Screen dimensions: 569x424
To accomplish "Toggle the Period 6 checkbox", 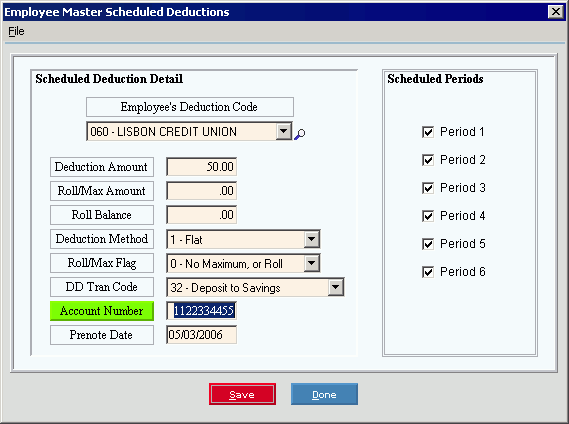I will [428, 272].
